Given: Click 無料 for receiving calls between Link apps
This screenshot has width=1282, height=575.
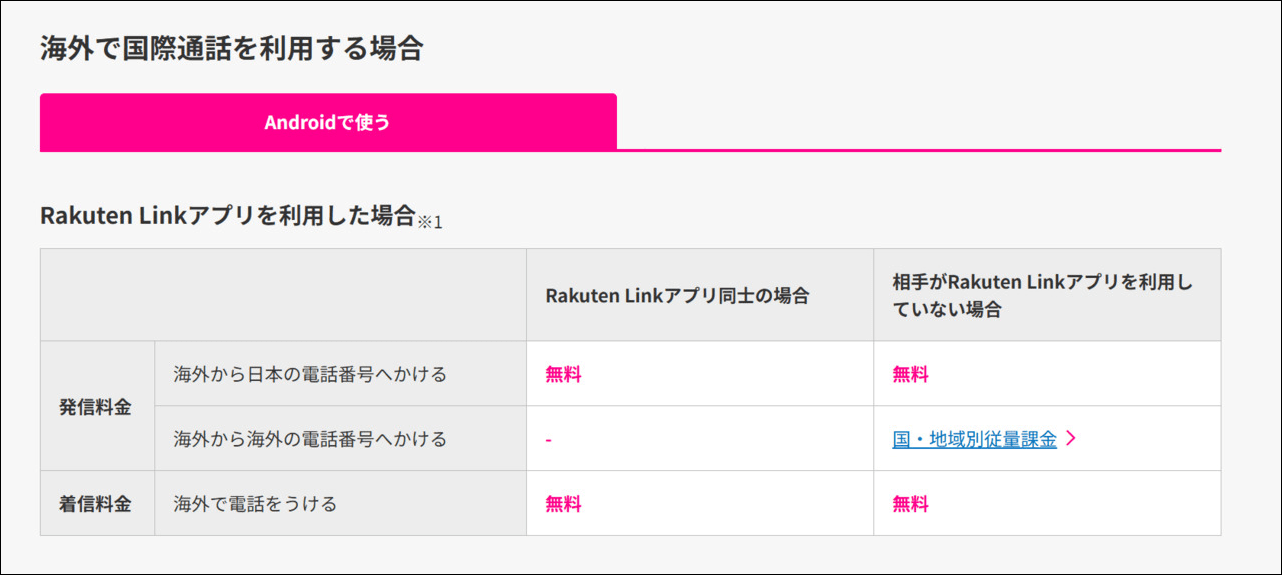Looking at the screenshot, I should pos(563,503).
